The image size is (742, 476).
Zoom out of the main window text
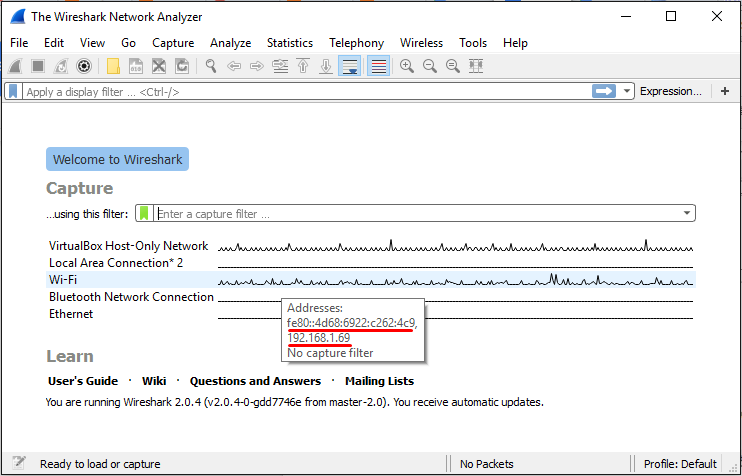[430, 66]
